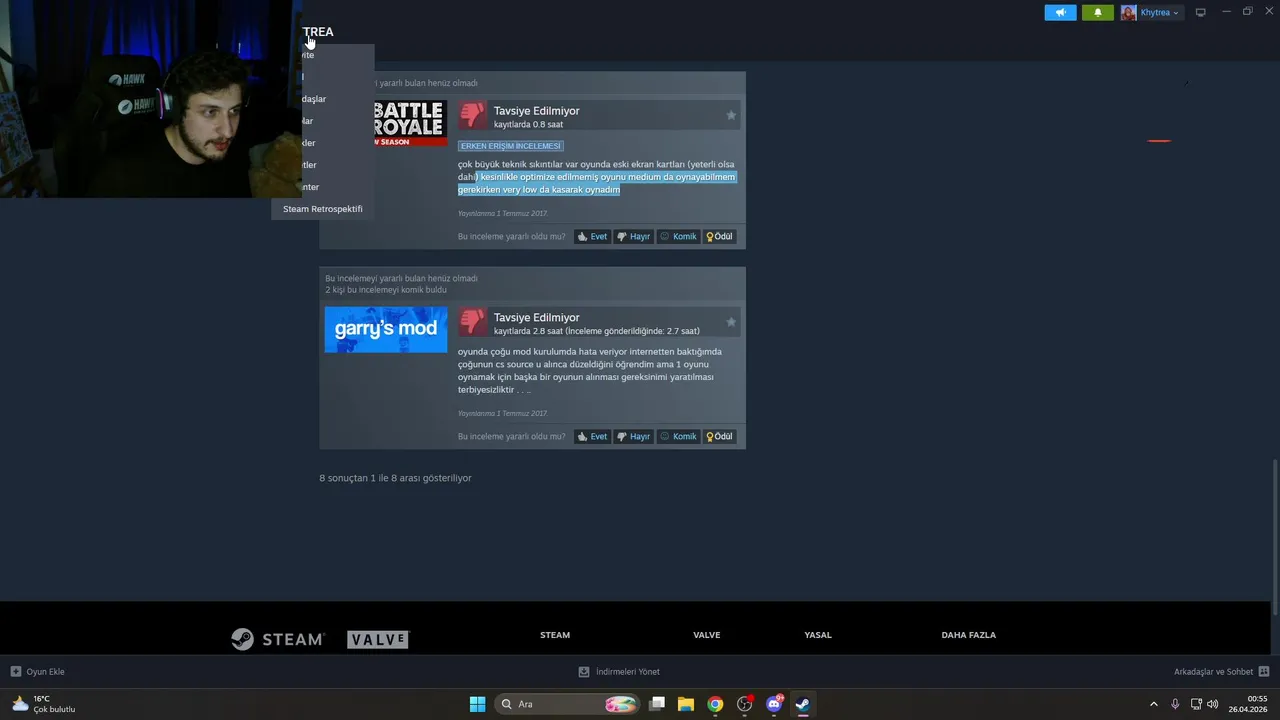Click the taskbar search box 'Ara'
Viewport: 1280px width, 720px height.
coord(567,704)
